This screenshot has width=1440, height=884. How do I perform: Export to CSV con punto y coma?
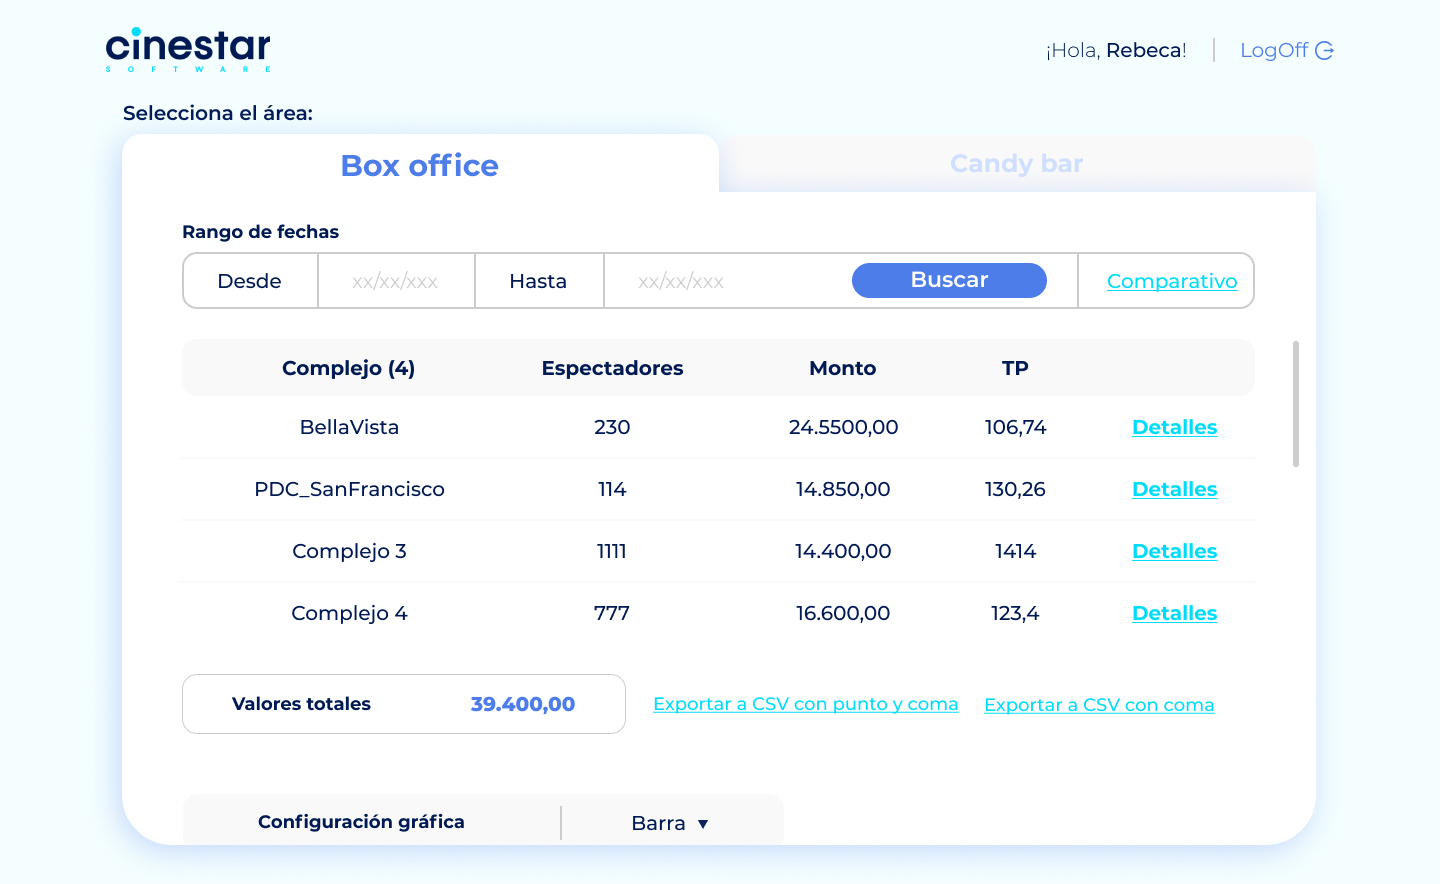coord(806,704)
